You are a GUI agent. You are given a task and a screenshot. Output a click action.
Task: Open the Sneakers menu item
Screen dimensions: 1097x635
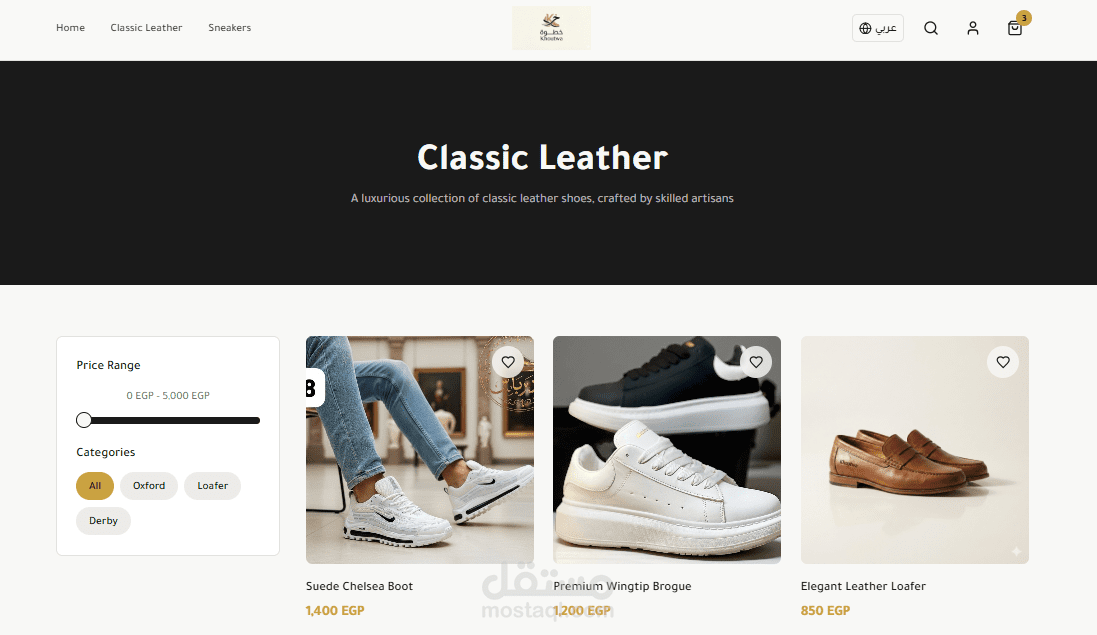pyautogui.click(x=229, y=28)
